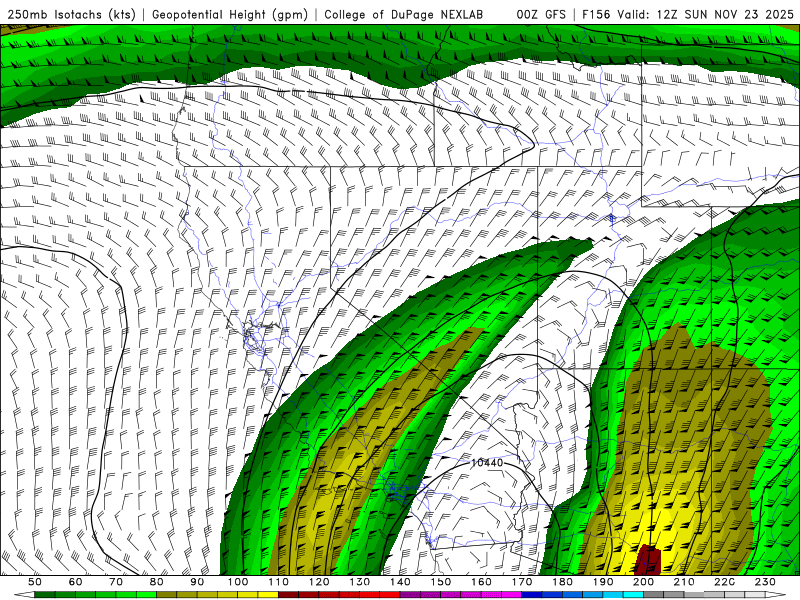Click the 210 value on the color scale
This screenshot has height=600, width=800.
(684, 582)
